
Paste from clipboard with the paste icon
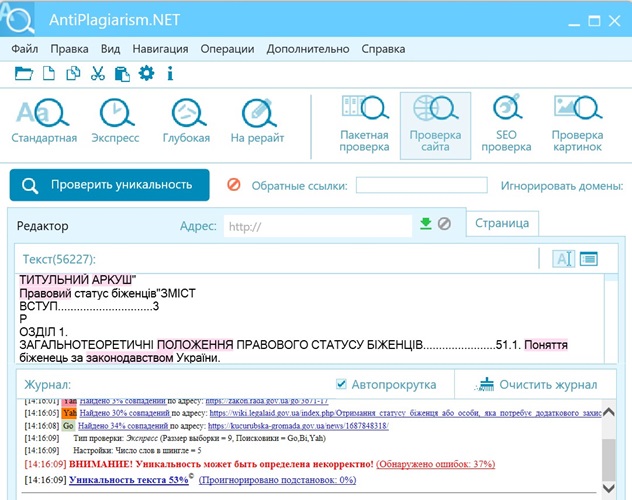[122, 74]
